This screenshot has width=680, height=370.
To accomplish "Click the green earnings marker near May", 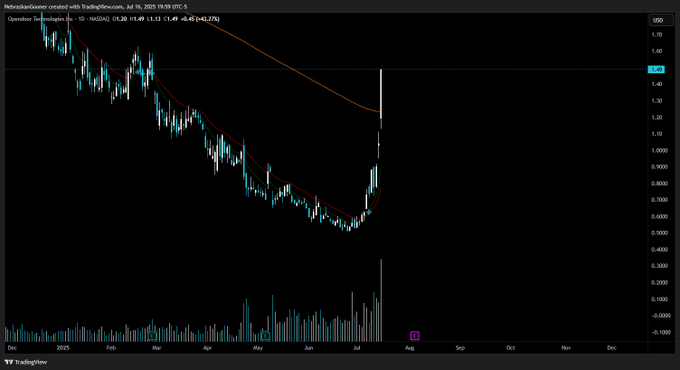I will pyautogui.click(x=265, y=335).
